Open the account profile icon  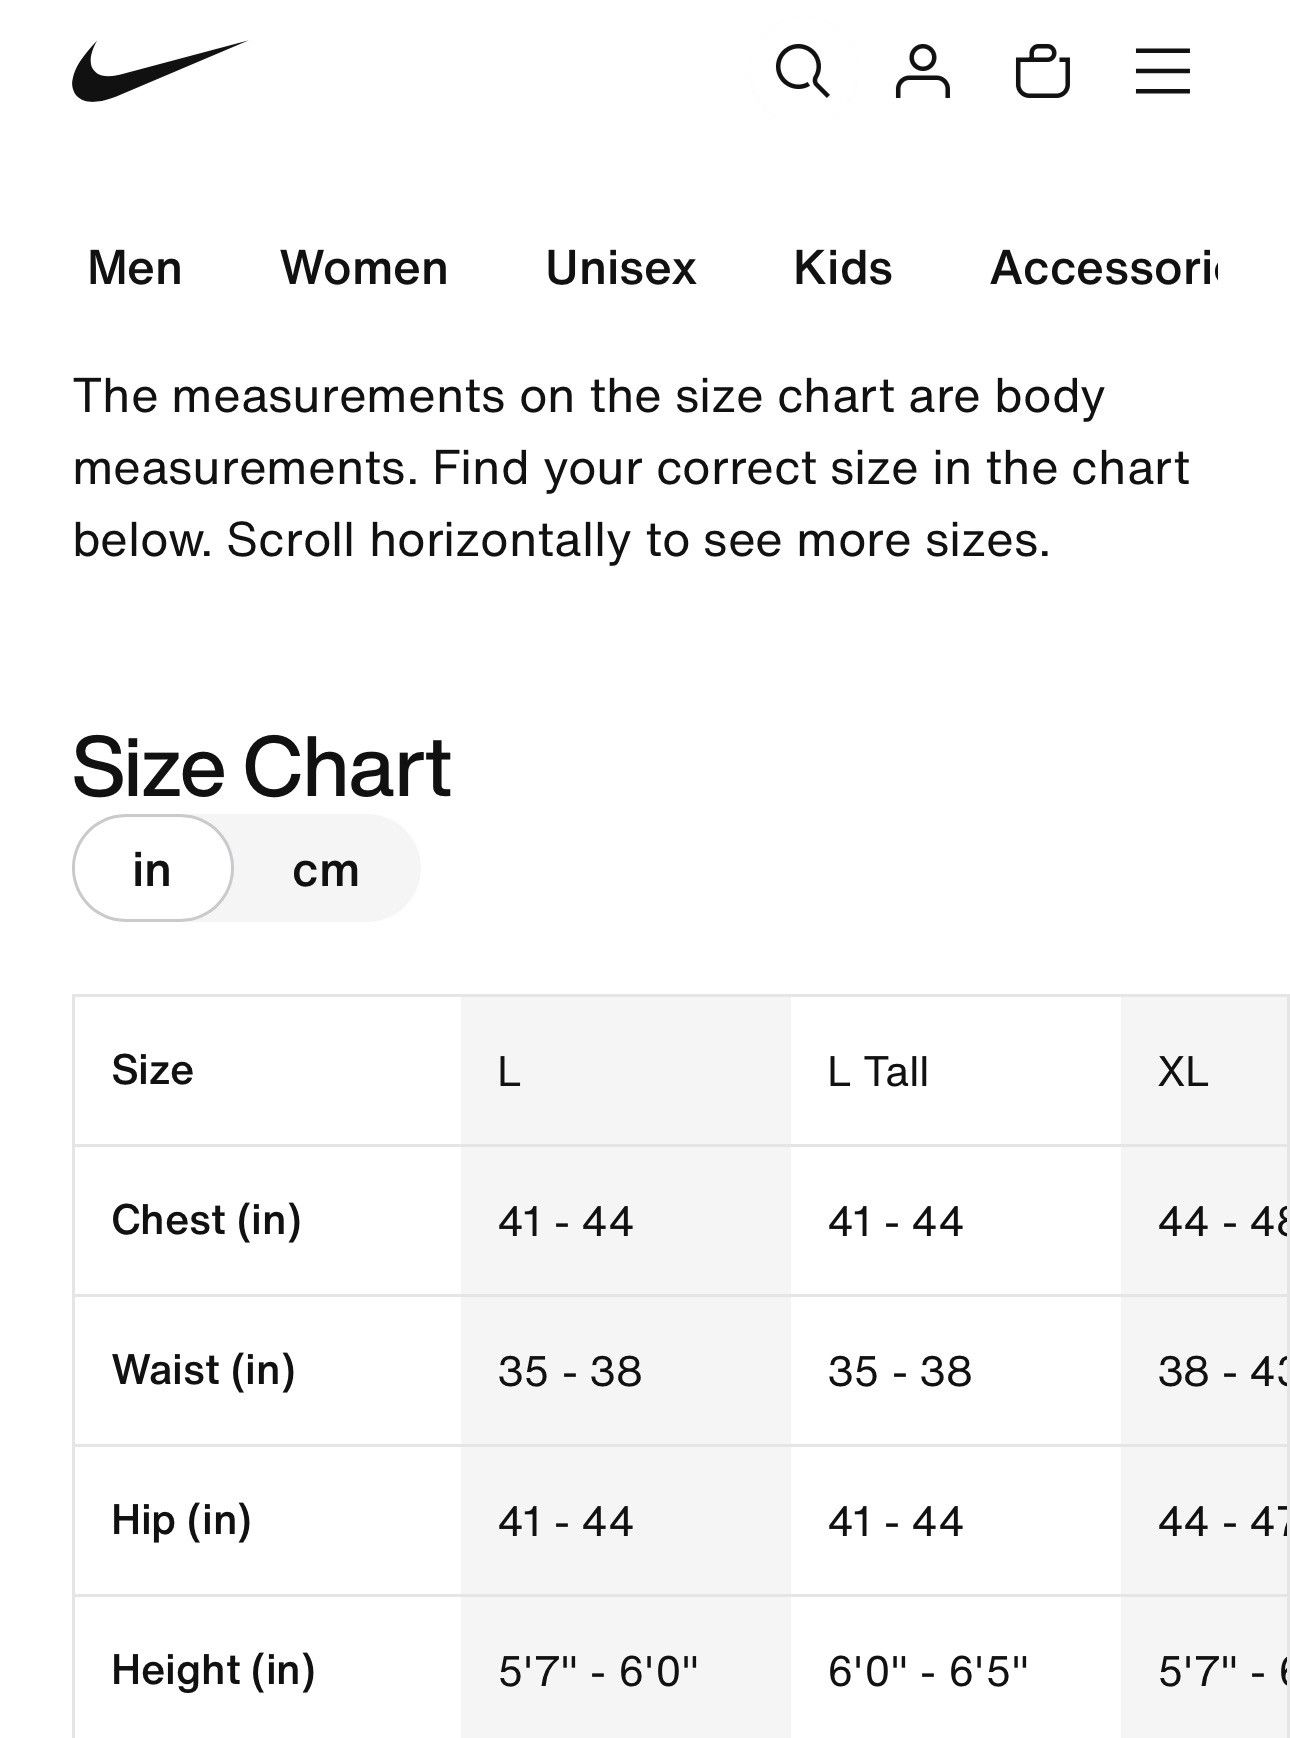pos(922,71)
